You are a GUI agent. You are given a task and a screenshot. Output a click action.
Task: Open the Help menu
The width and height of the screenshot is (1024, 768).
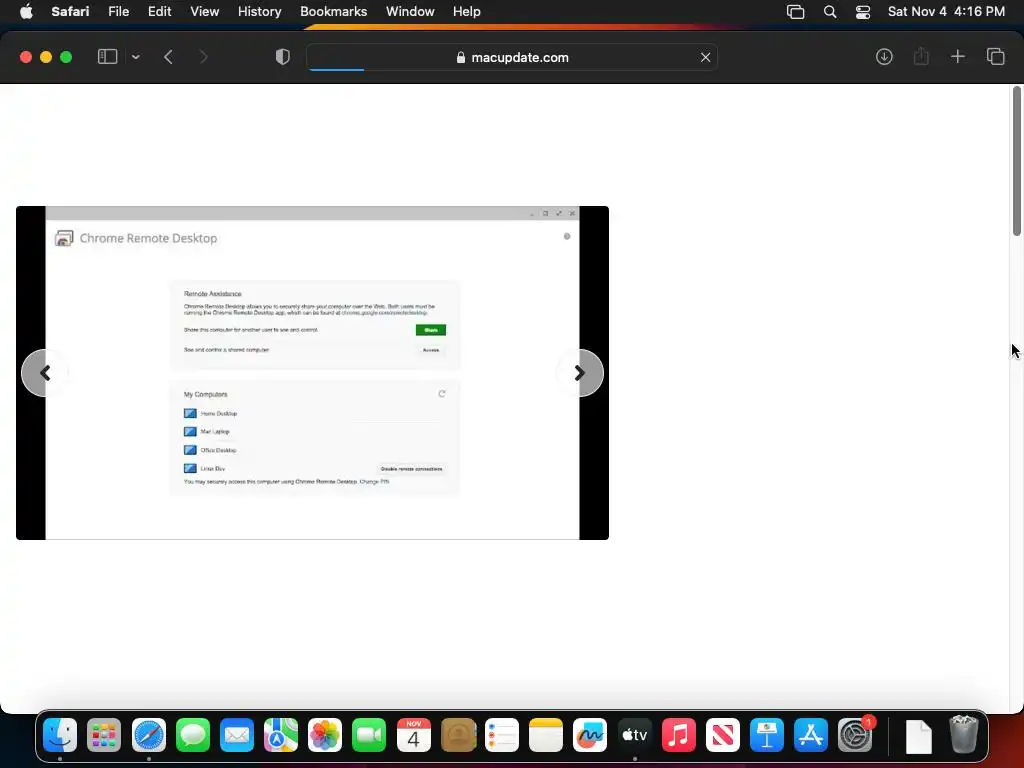point(467,11)
